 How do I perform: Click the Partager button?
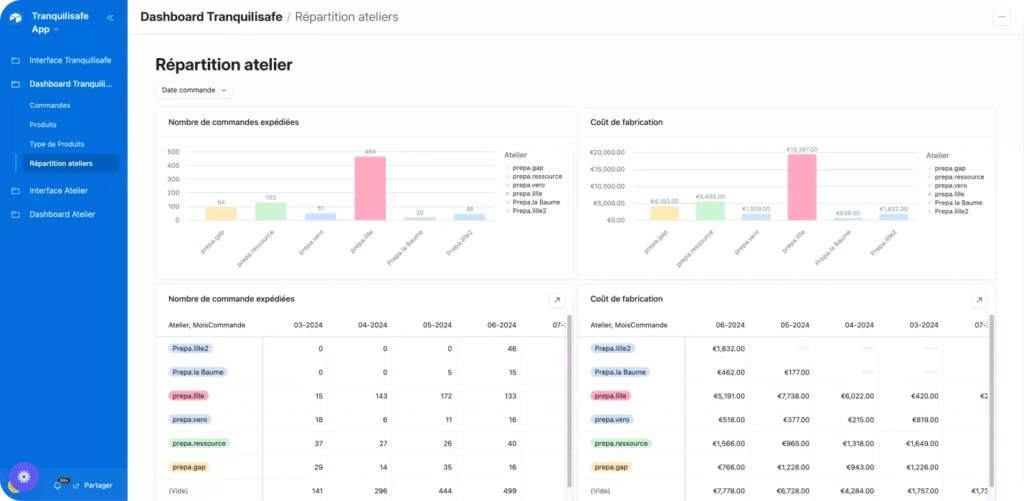click(x=92, y=485)
